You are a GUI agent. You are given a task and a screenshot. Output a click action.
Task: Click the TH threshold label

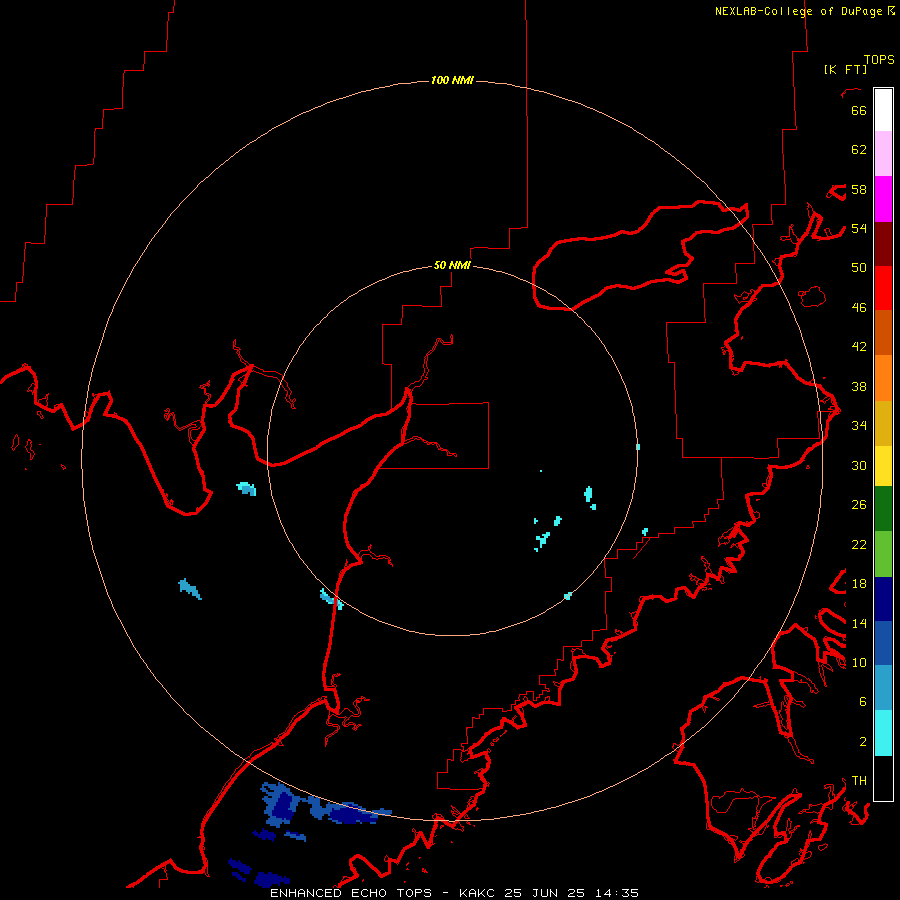[859, 781]
